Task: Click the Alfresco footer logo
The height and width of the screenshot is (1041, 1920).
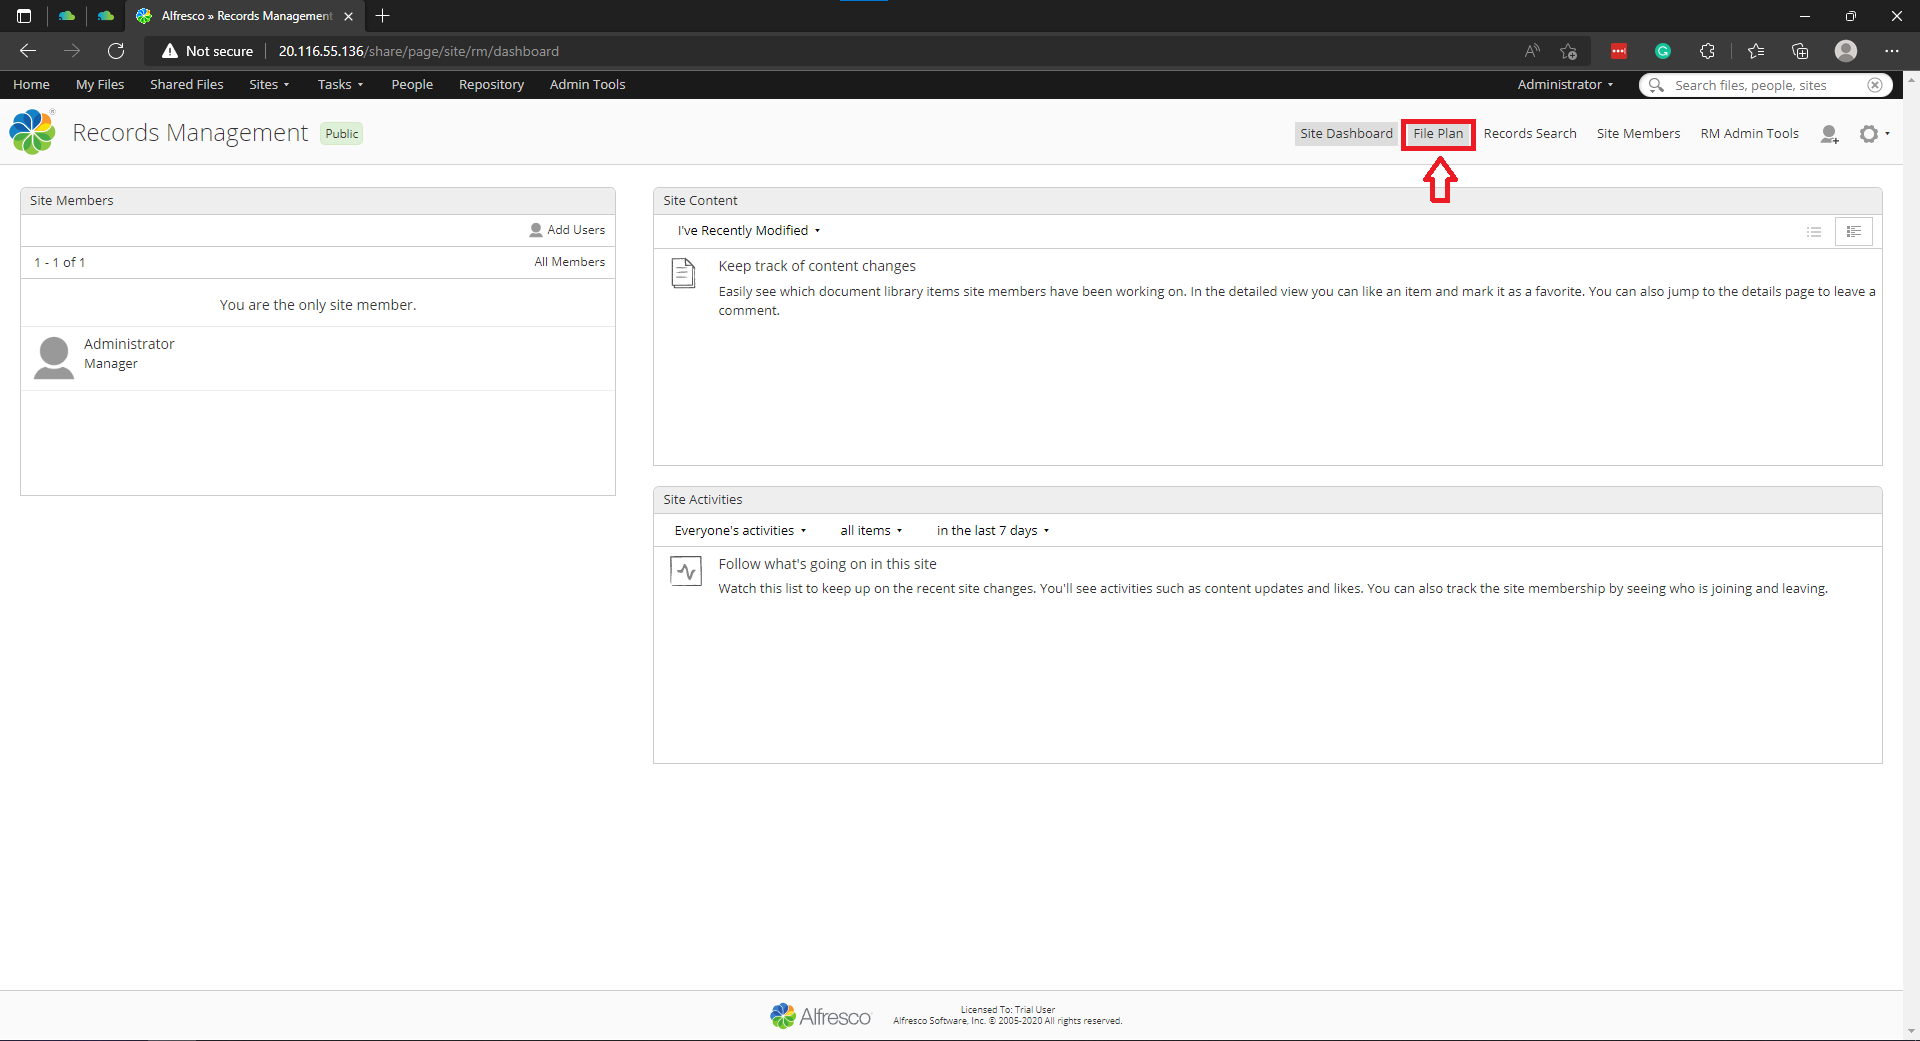Action: 820,1016
